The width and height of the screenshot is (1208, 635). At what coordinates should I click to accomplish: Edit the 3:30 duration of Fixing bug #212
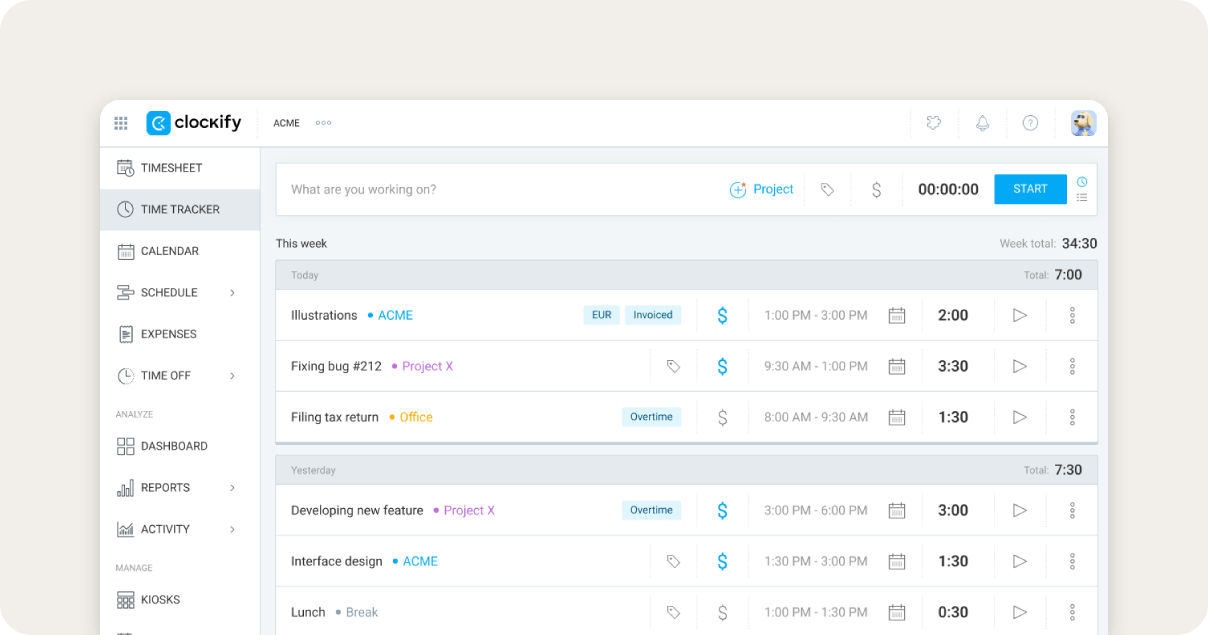click(953, 366)
